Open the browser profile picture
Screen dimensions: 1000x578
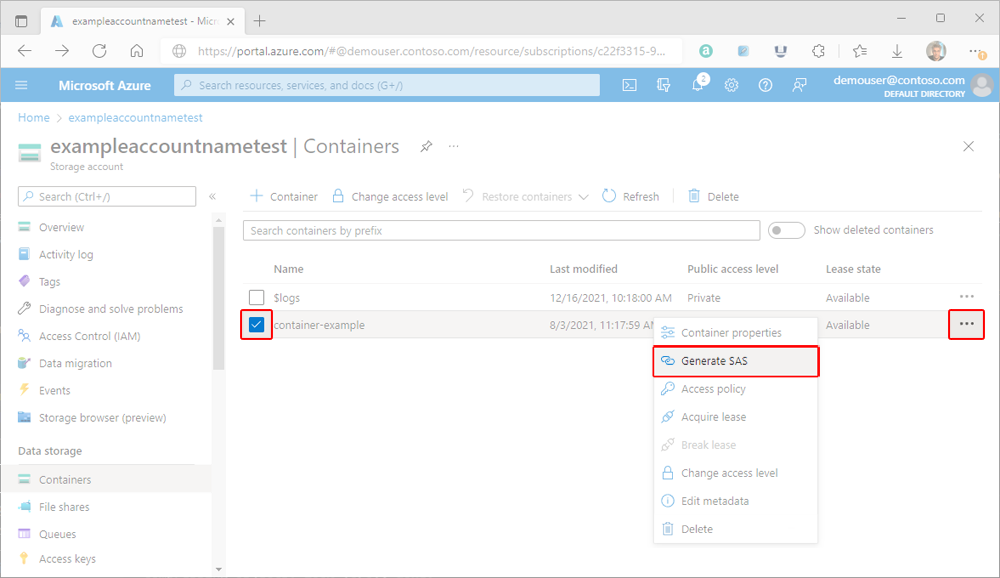coord(936,51)
